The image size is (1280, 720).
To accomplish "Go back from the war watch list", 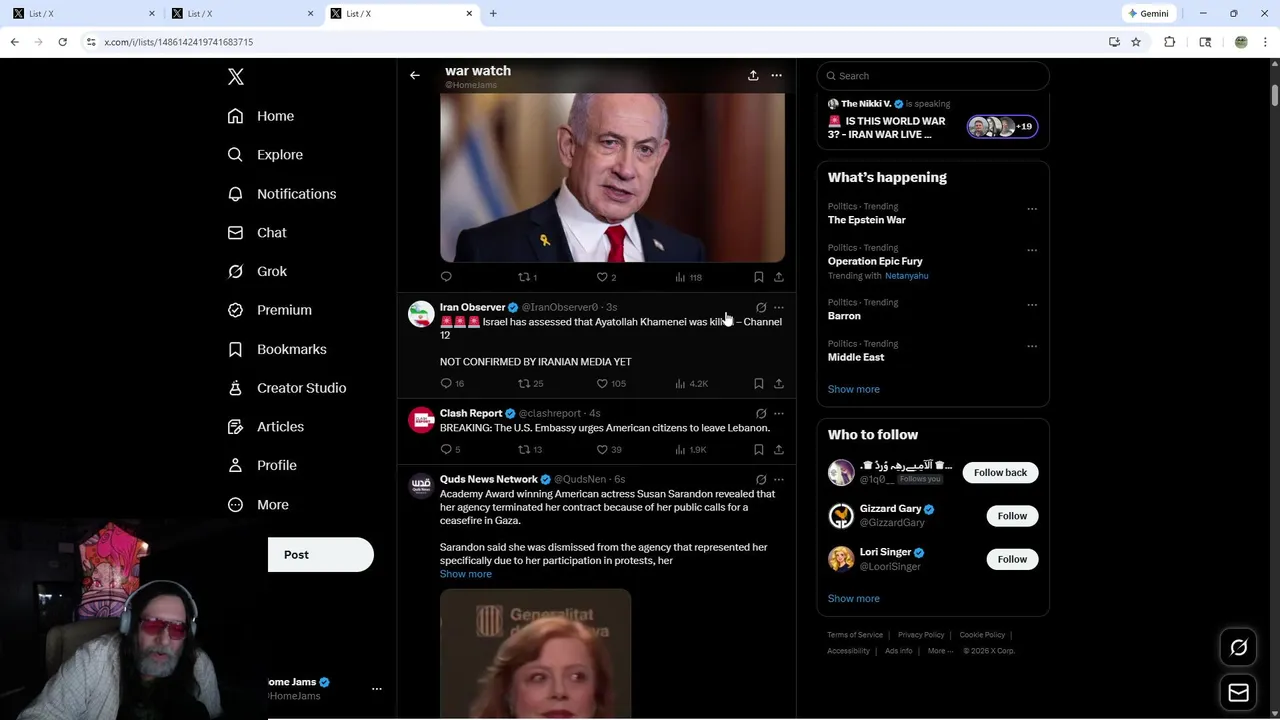I will point(415,75).
